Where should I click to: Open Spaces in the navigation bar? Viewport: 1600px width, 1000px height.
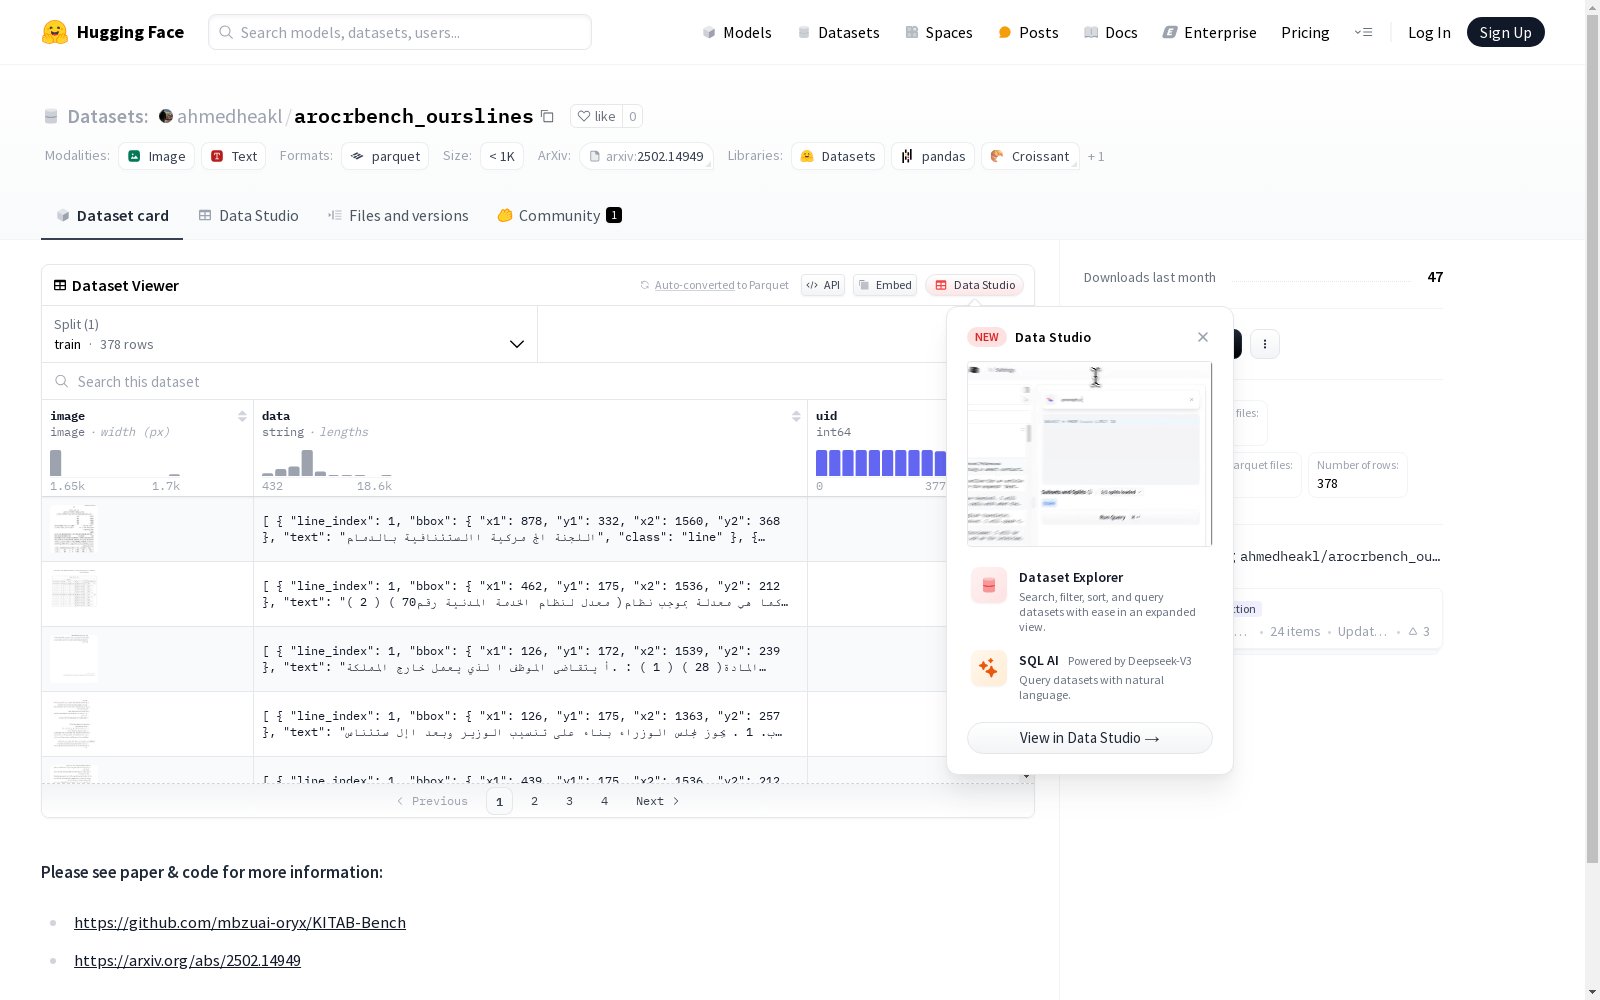pos(938,32)
